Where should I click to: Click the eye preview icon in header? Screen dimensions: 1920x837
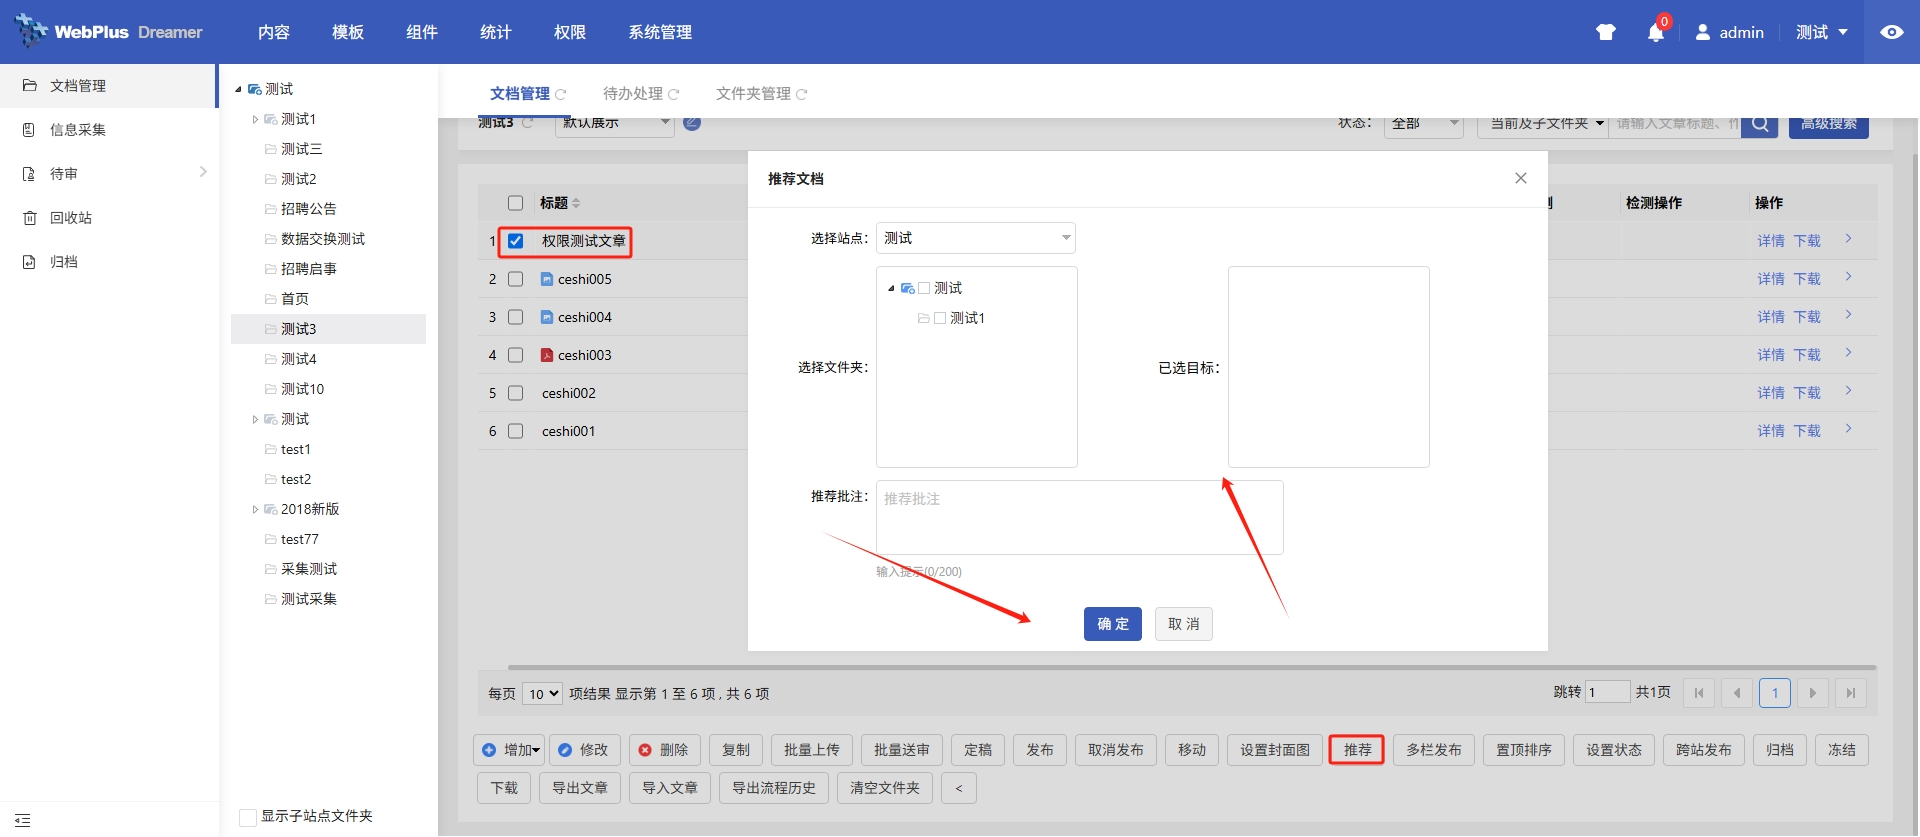point(1891,32)
